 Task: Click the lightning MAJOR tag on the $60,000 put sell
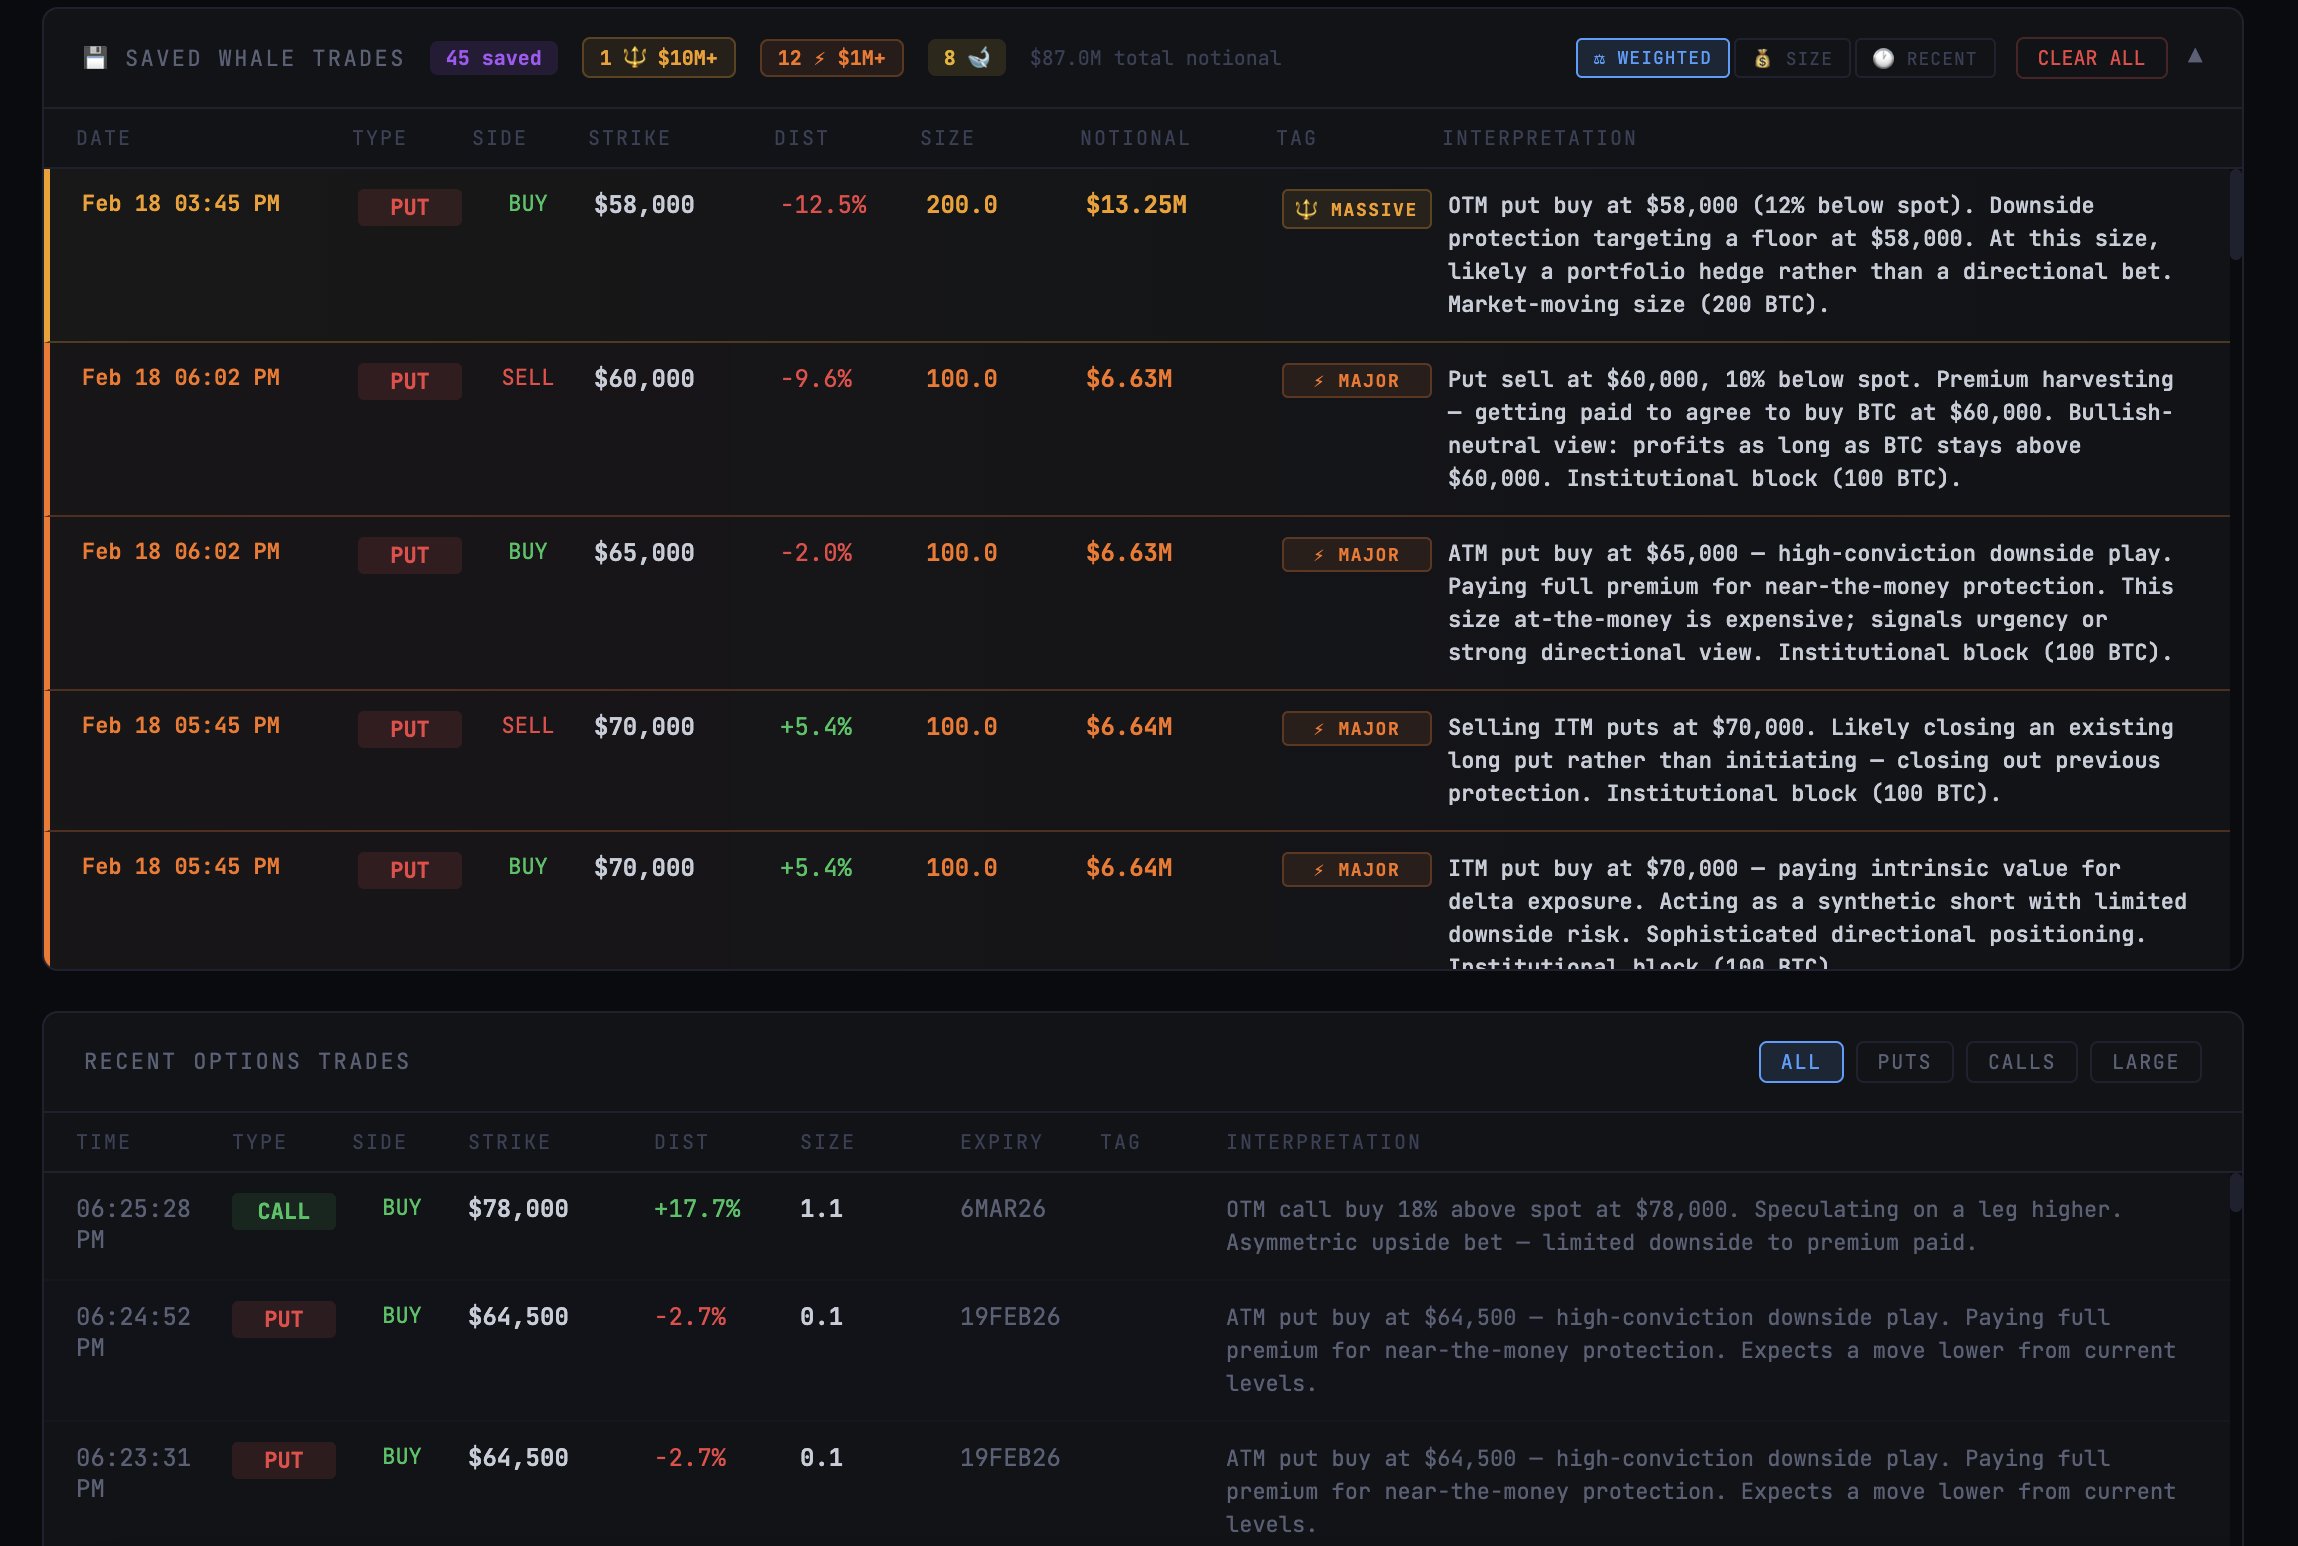(x=1355, y=380)
